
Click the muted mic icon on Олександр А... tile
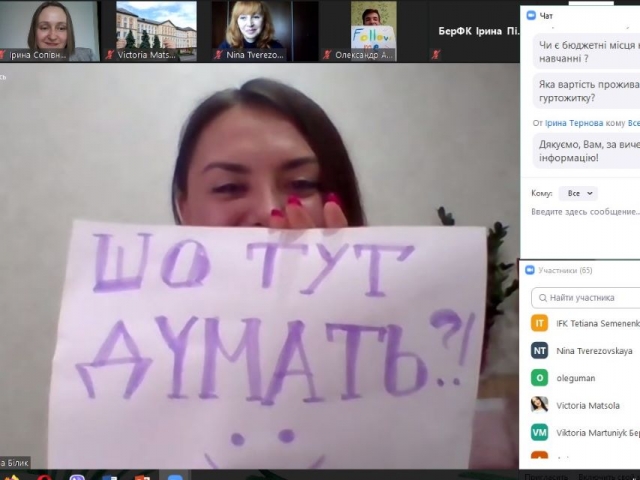[x=327, y=55]
